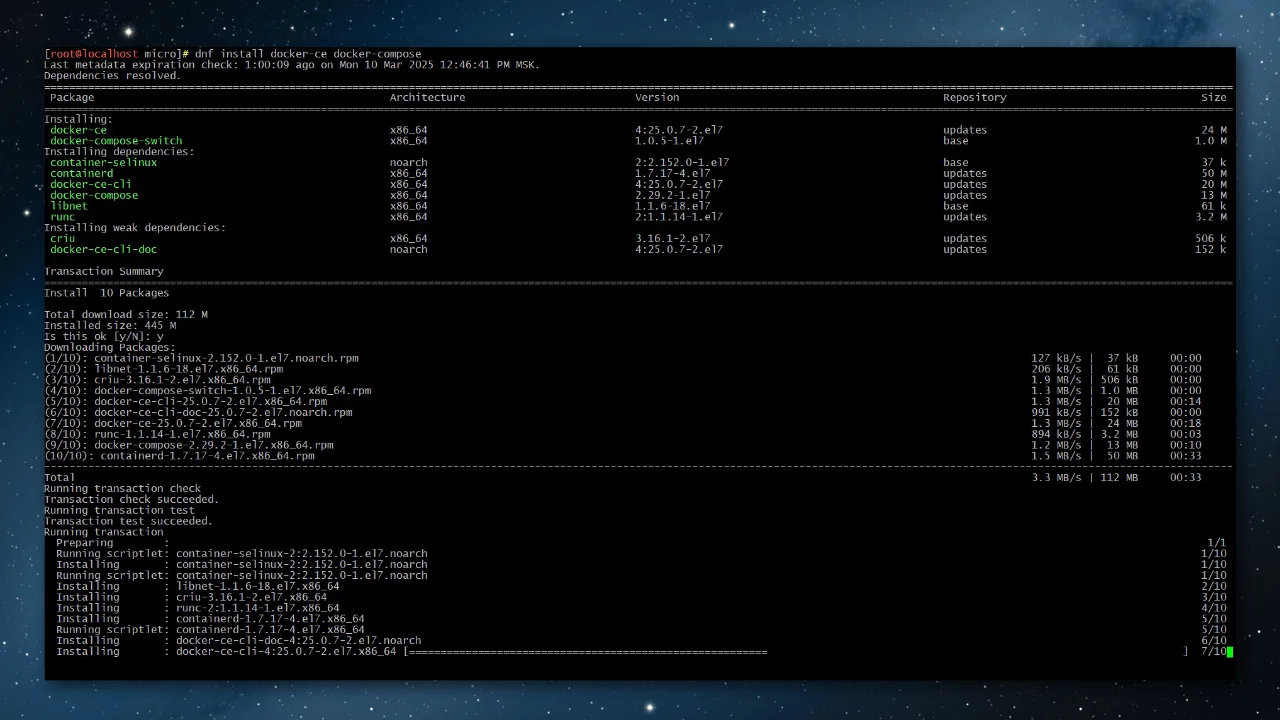Click the 'Installing weak dependencies:' heading
The height and width of the screenshot is (720, 1280).
[x=135, y=228]
